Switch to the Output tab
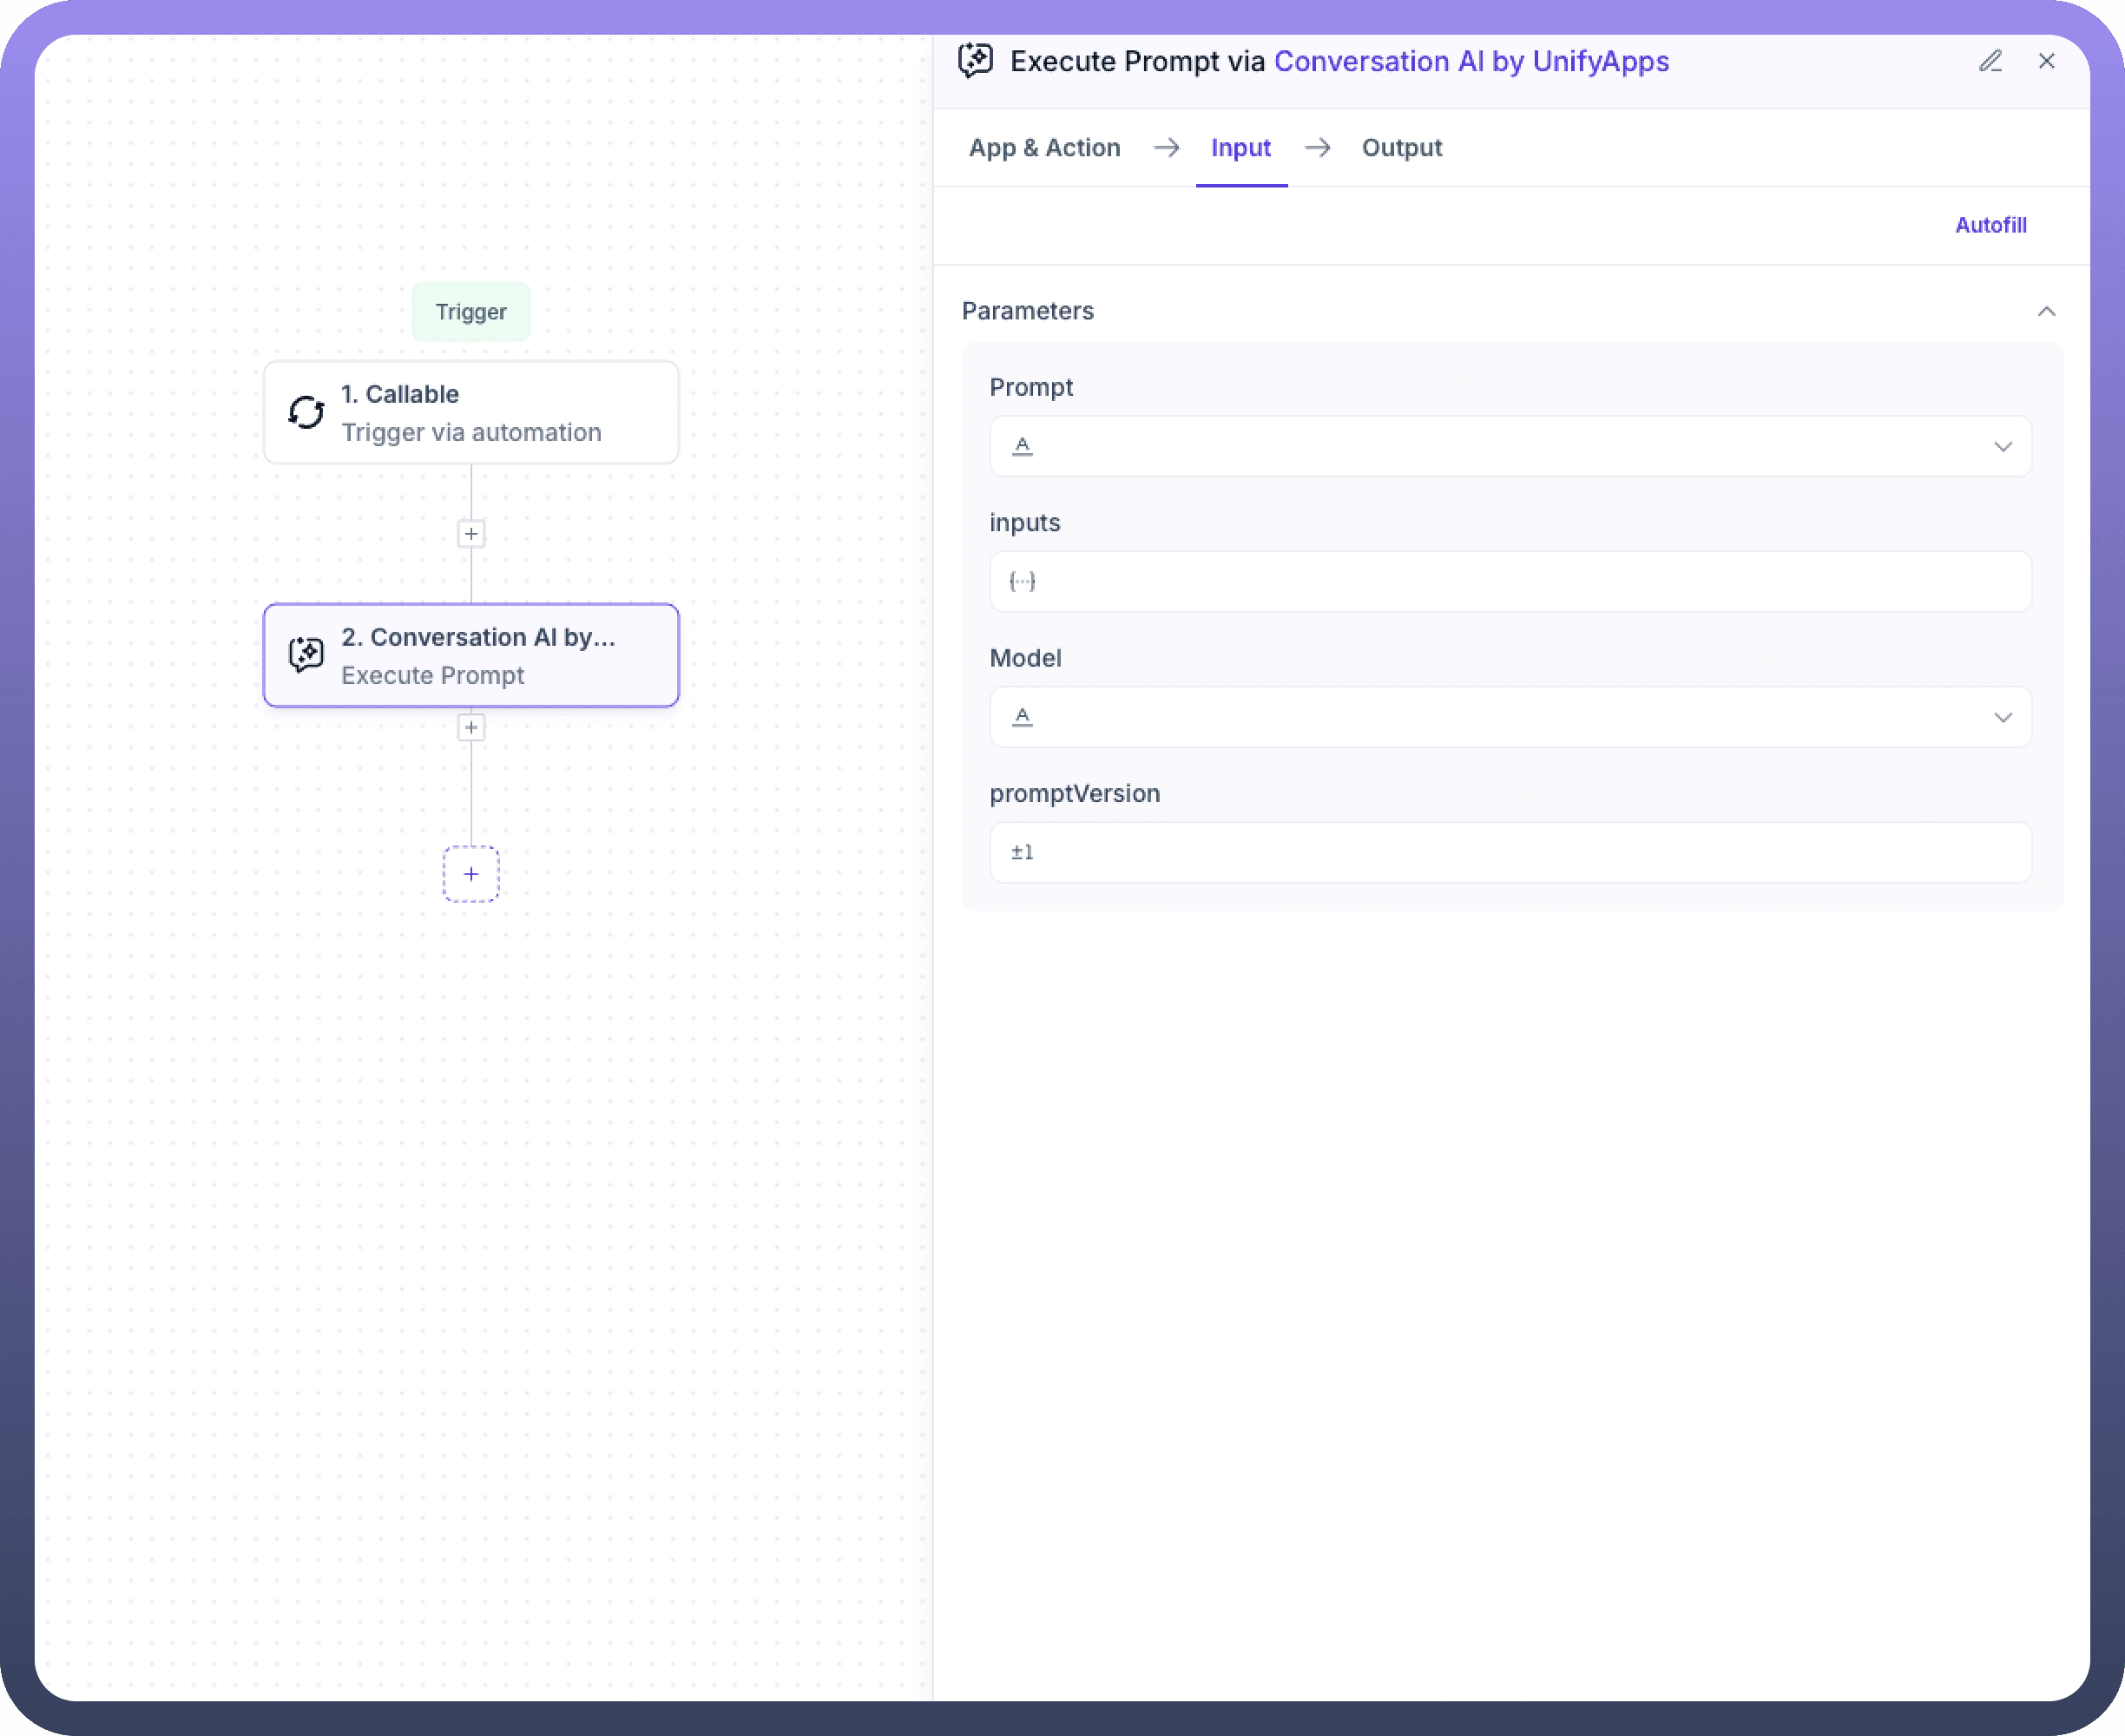2125x1736 pixels. tap(1401, 148)
